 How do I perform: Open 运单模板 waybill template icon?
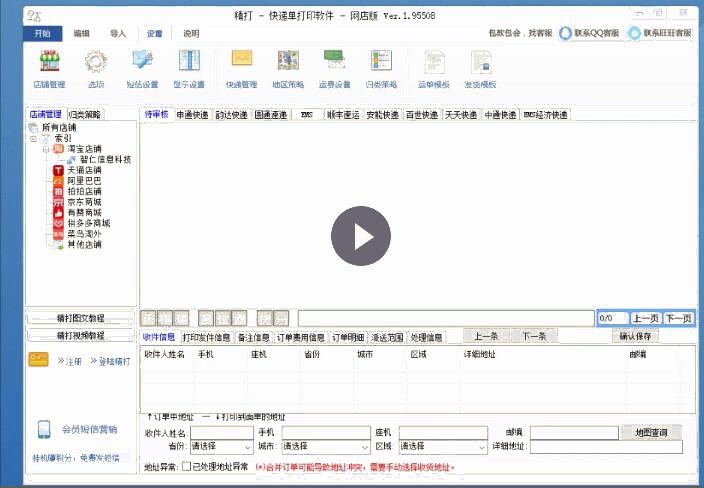431,66
